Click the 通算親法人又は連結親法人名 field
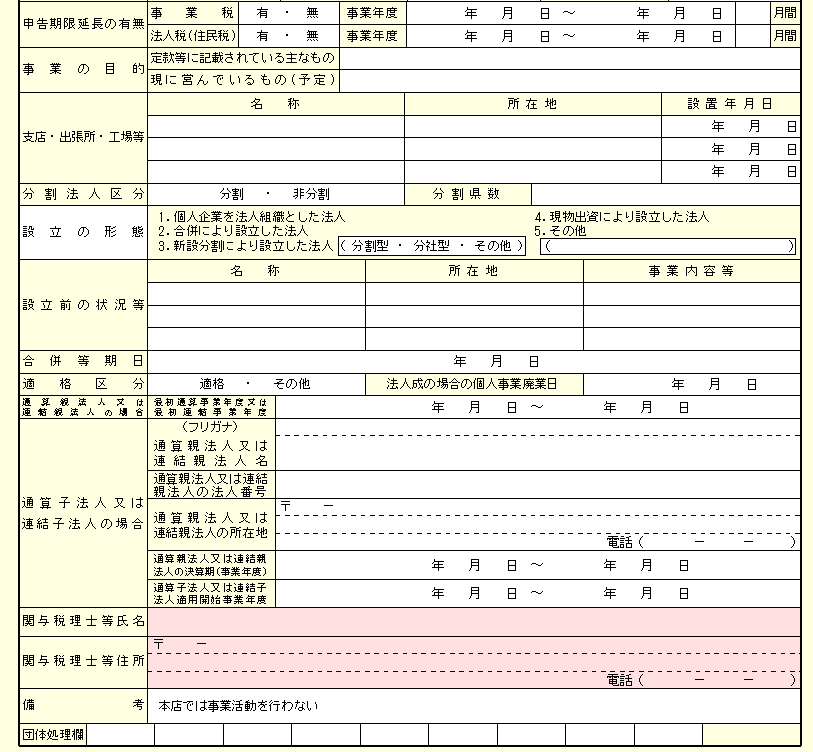The image size is (813, 752). tap(538, 453)
